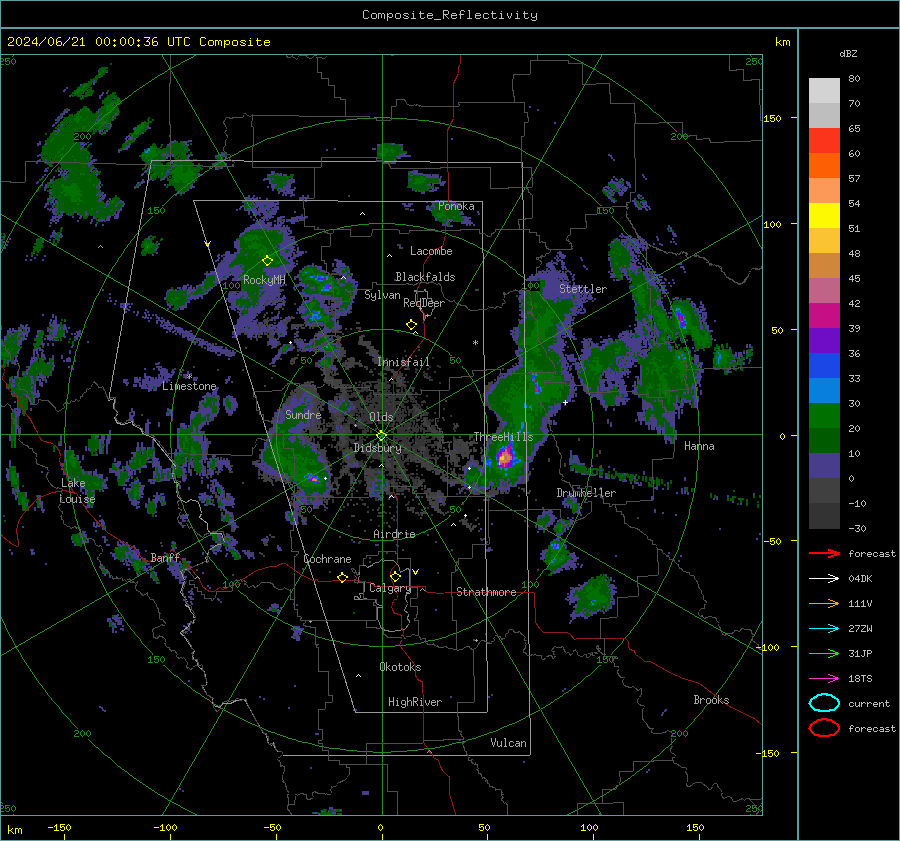Click the intense storm cell near ThreeHills
Viewport: 900px width, 841px height.
505,458
